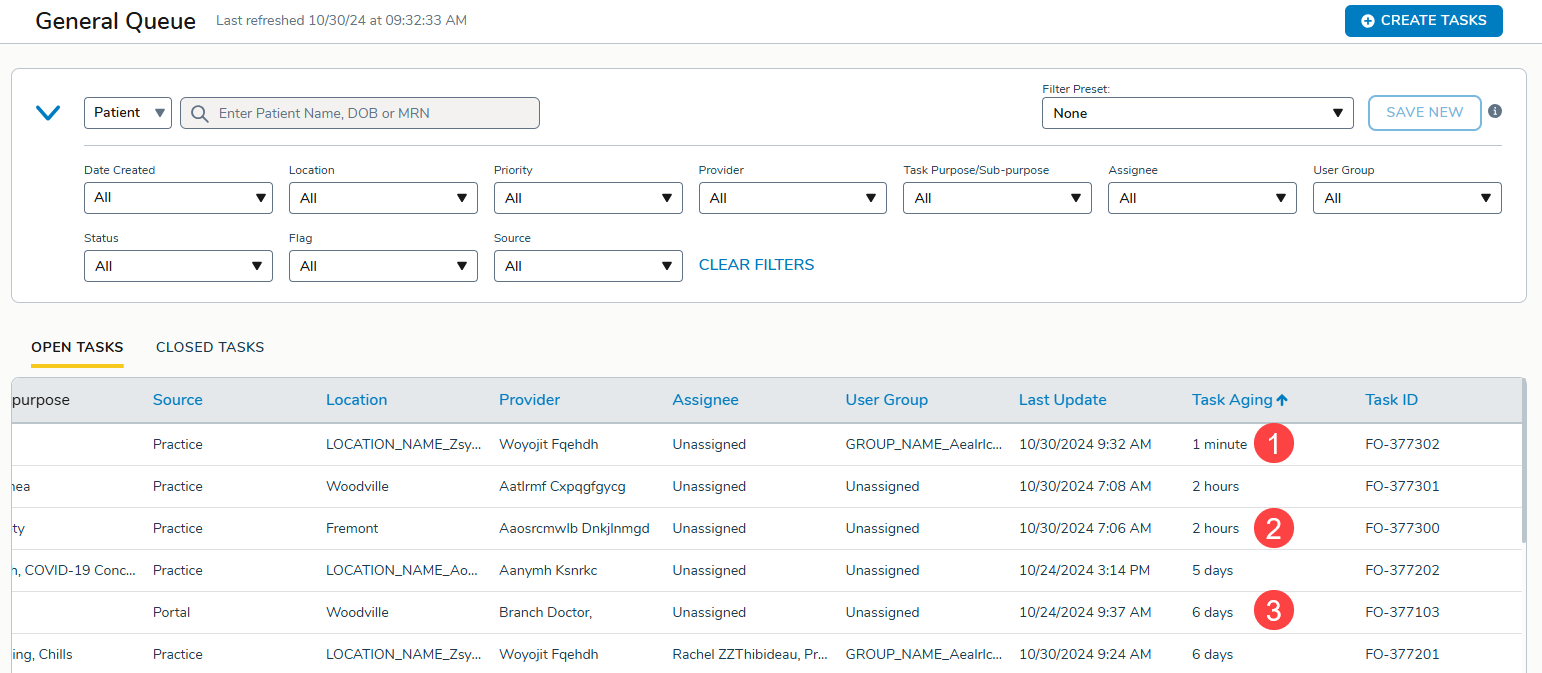
Task: Collapse the filter panel with blue chevron
Action: click(x=48, y=113)
